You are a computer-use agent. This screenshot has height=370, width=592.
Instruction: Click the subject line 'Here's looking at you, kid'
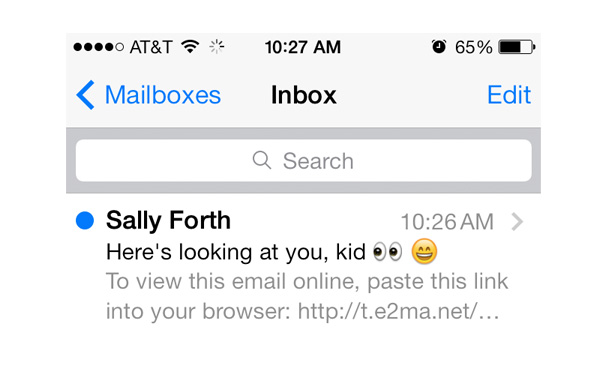(236, 252)
